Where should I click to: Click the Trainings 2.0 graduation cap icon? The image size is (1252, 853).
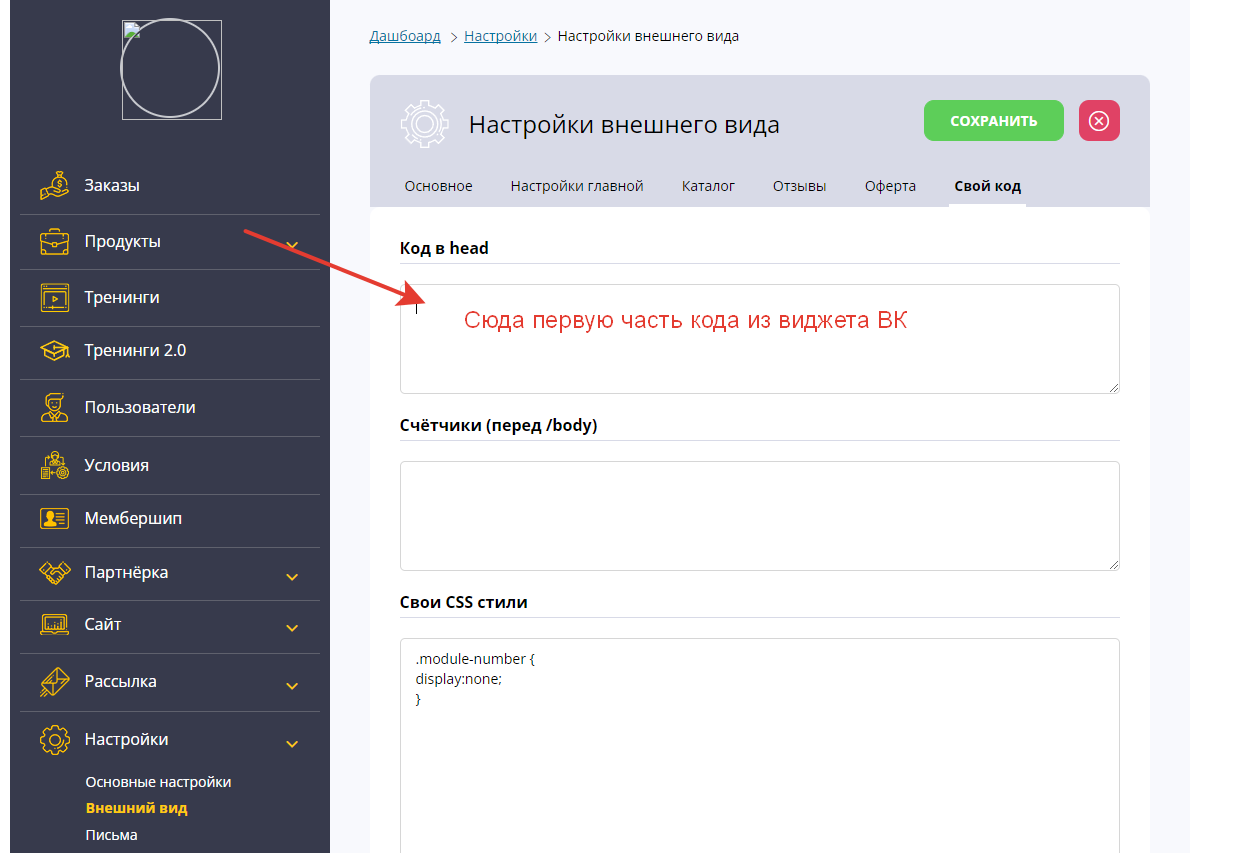[54, 351]
